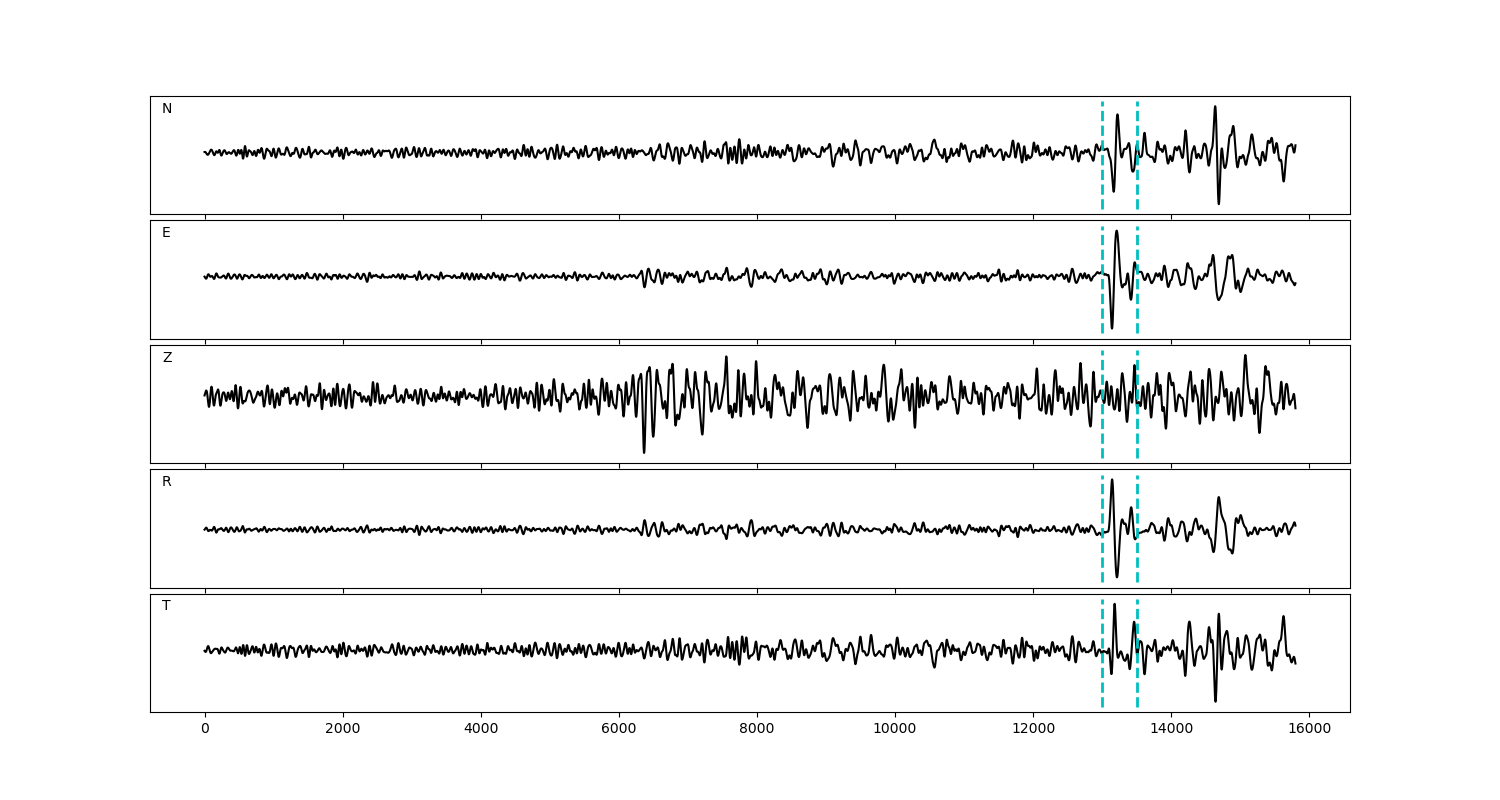Click the E component panel label

coord(167,233)
